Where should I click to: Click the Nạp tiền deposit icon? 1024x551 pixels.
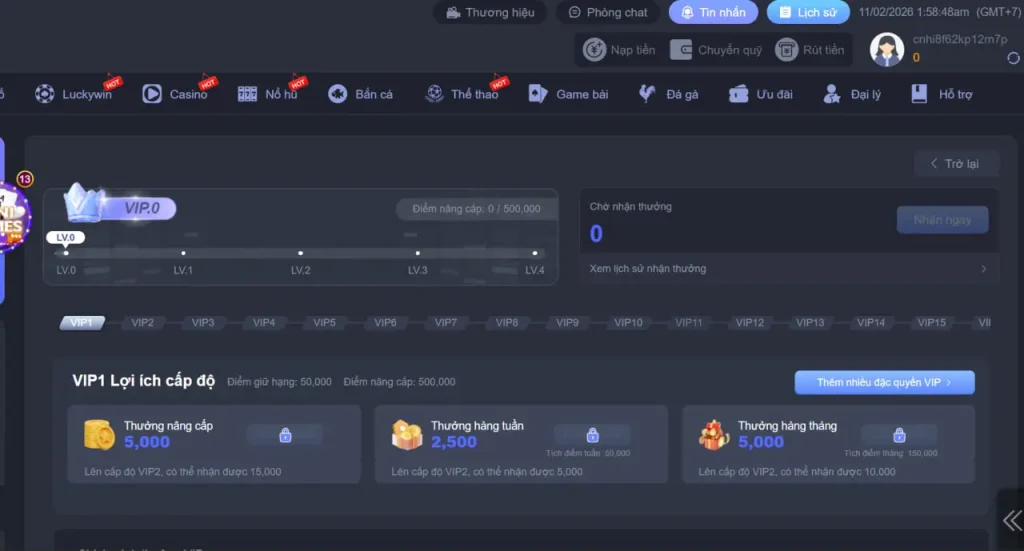coord(595,50)
